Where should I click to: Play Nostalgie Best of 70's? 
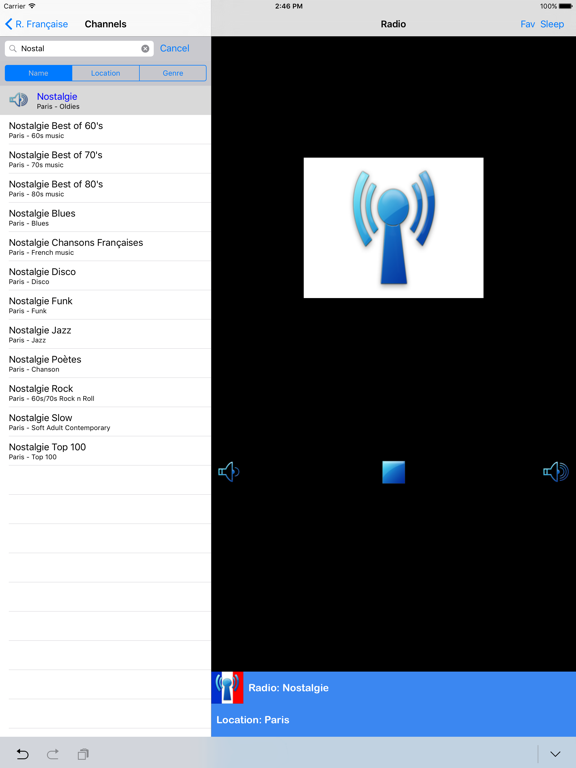[105, 159]
